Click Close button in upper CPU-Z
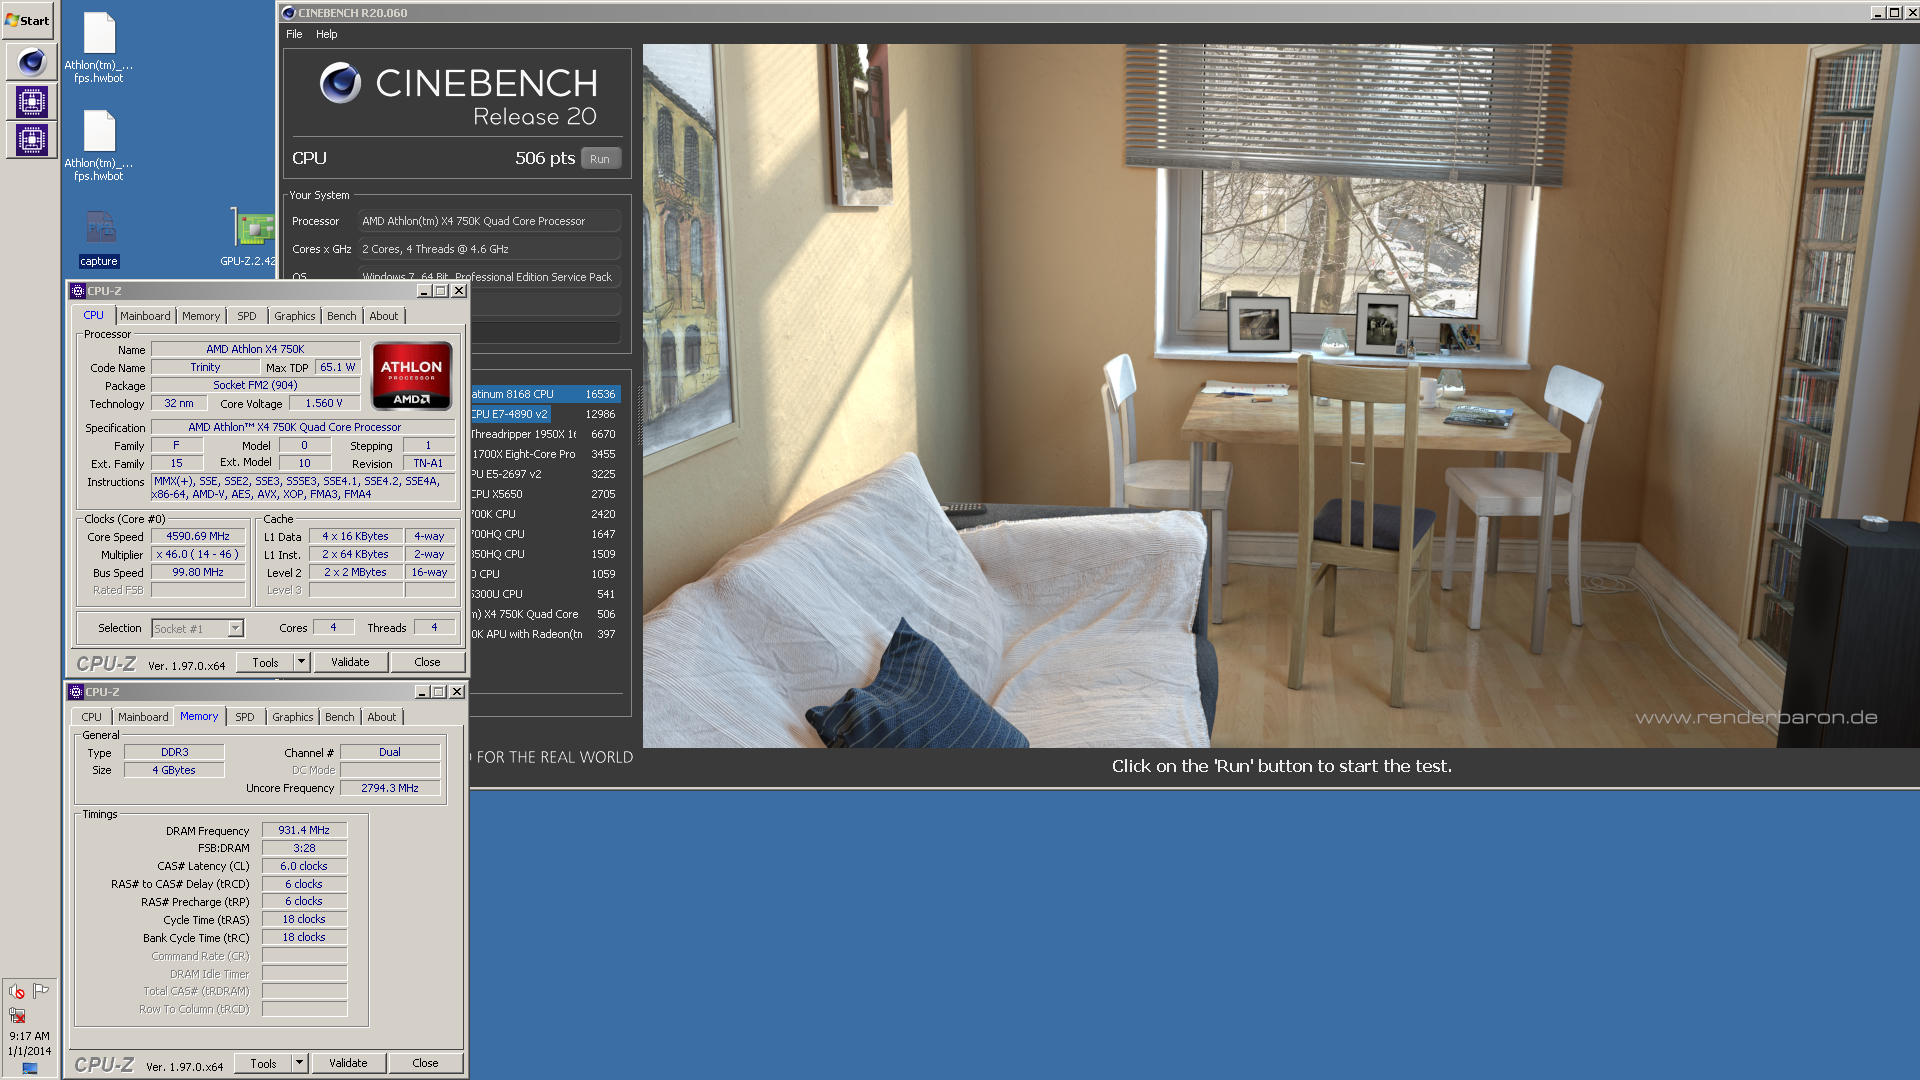Screen dimensions: 1920x1080 (428, 662)
